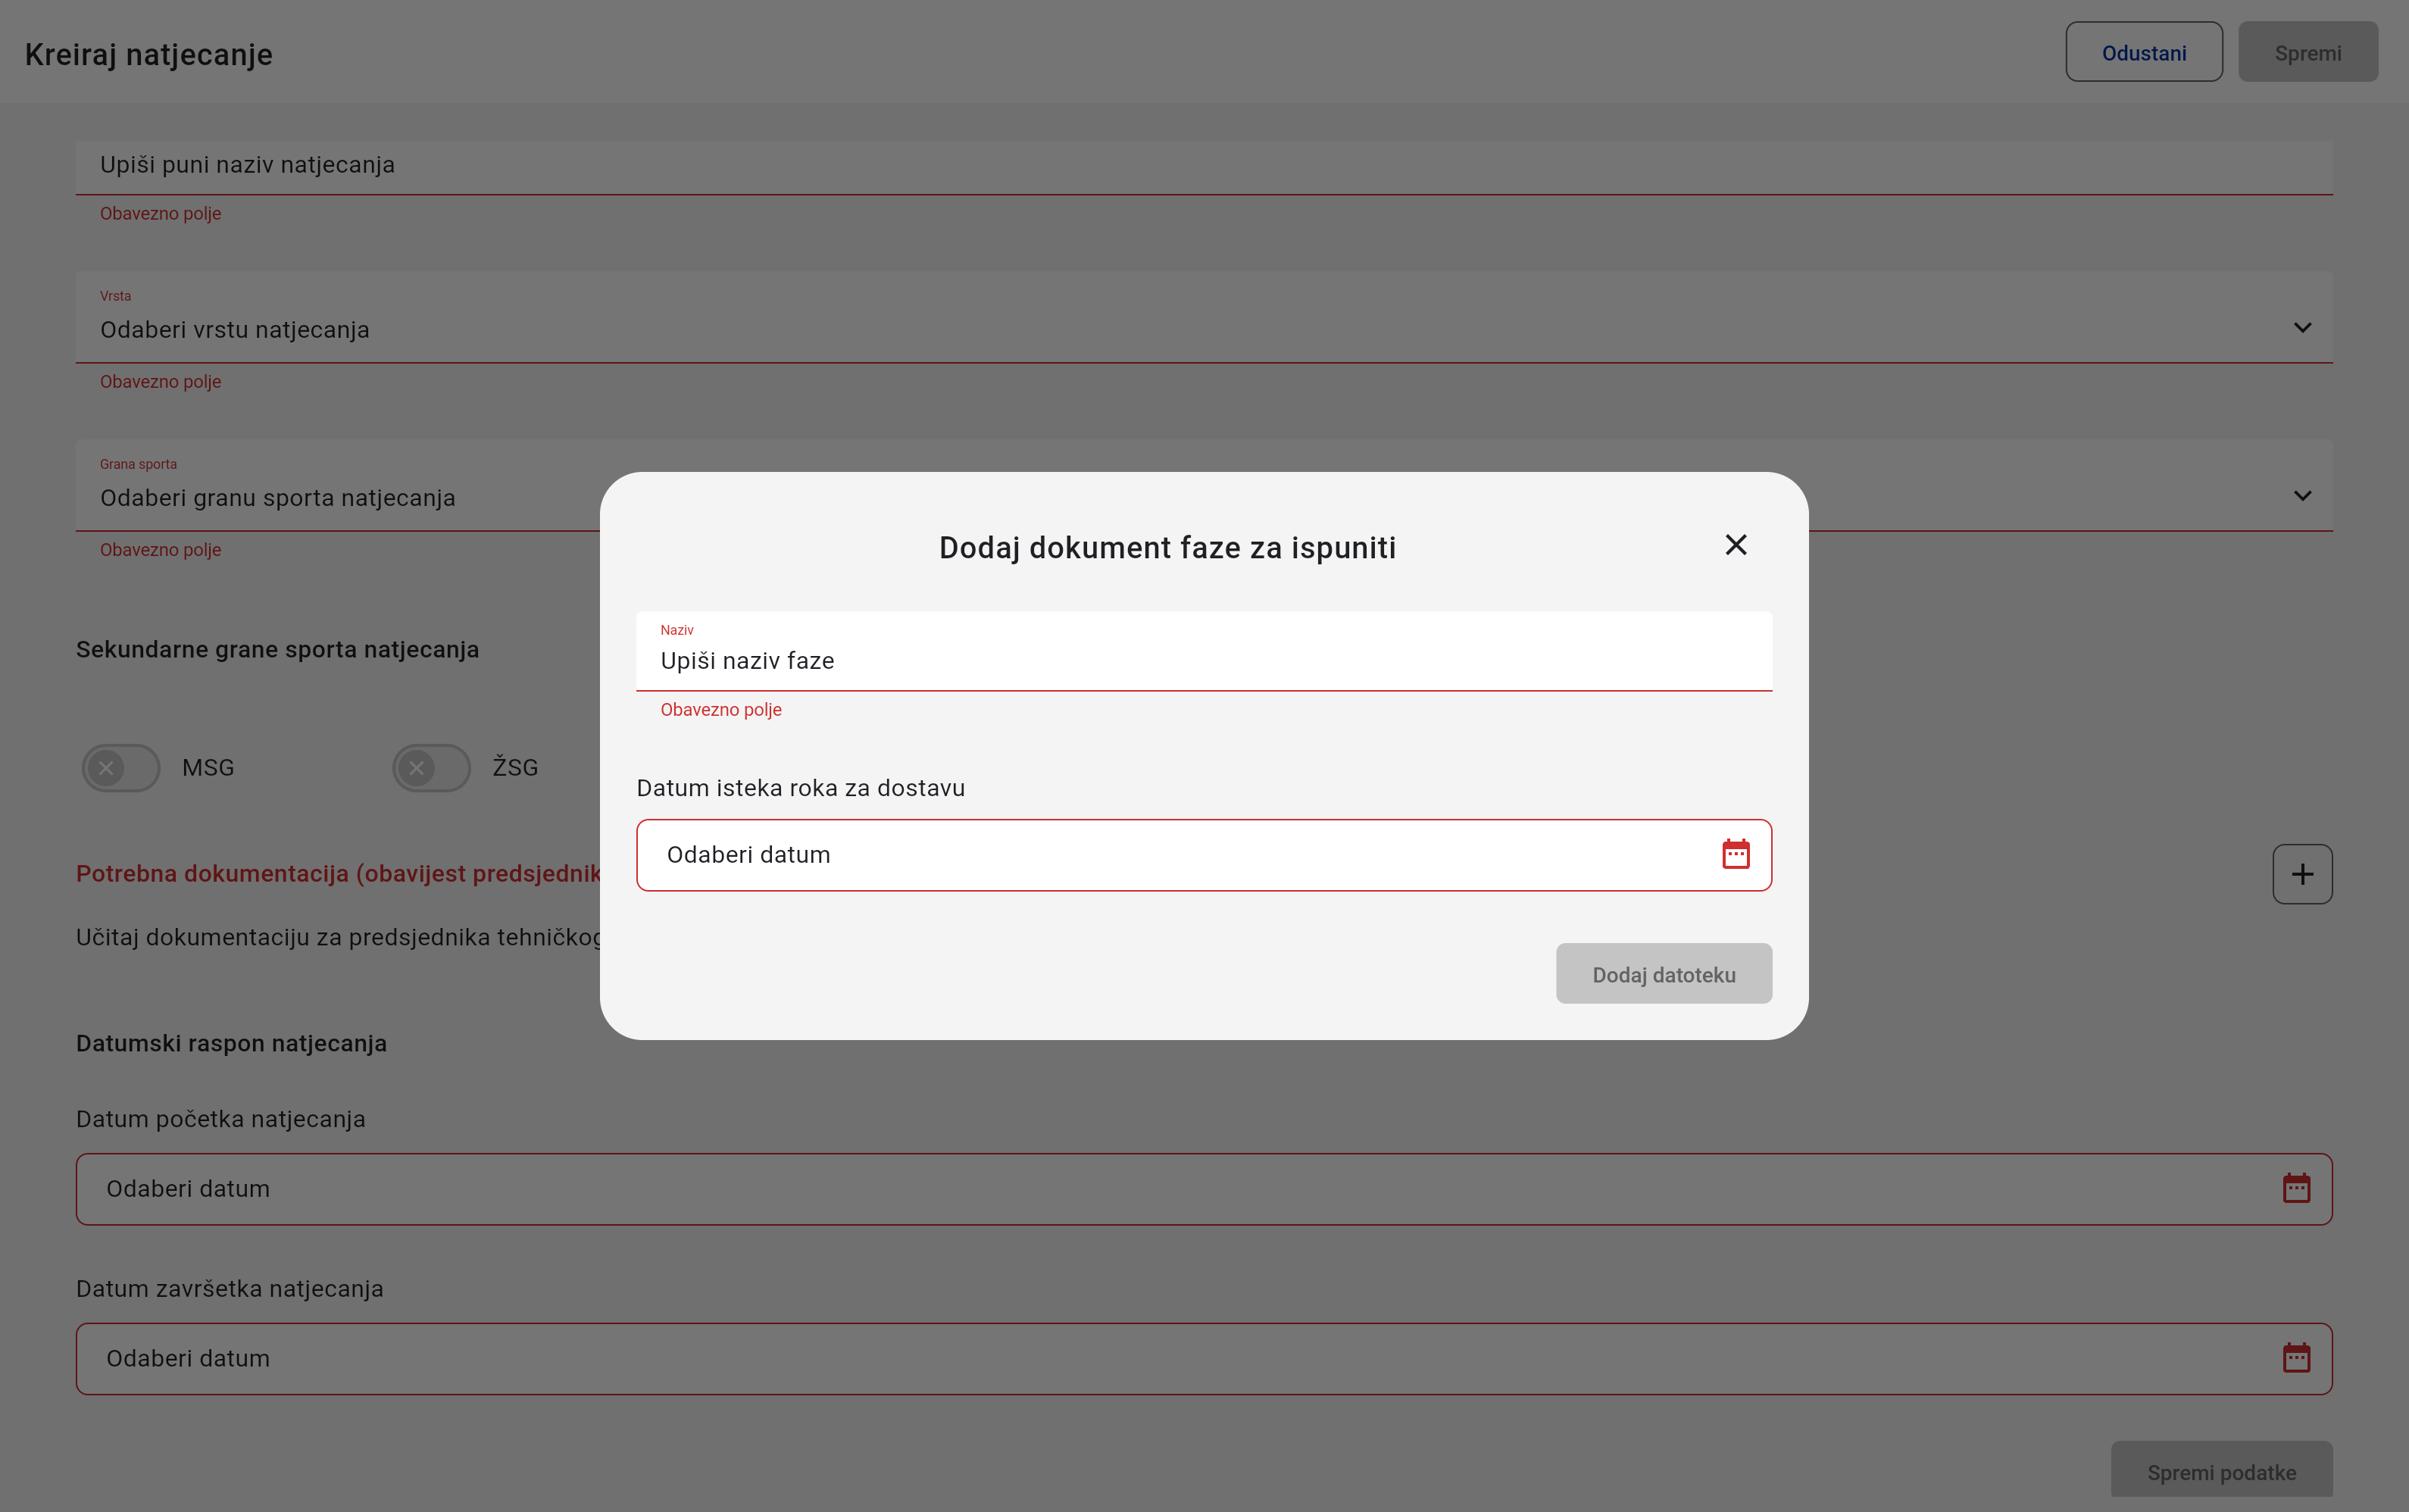
Task: Click the Spremi button in the header
Action: click(2307, 53)
